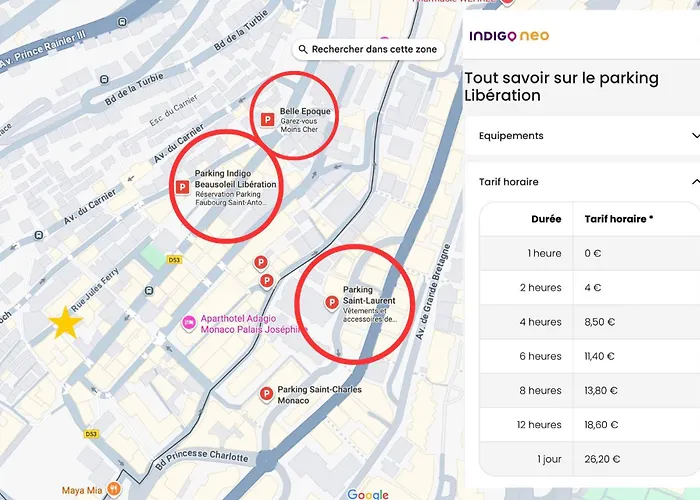Click the Rue Jules Ferry street label
The height and width of the screenshot is (500, 700).
95,290
